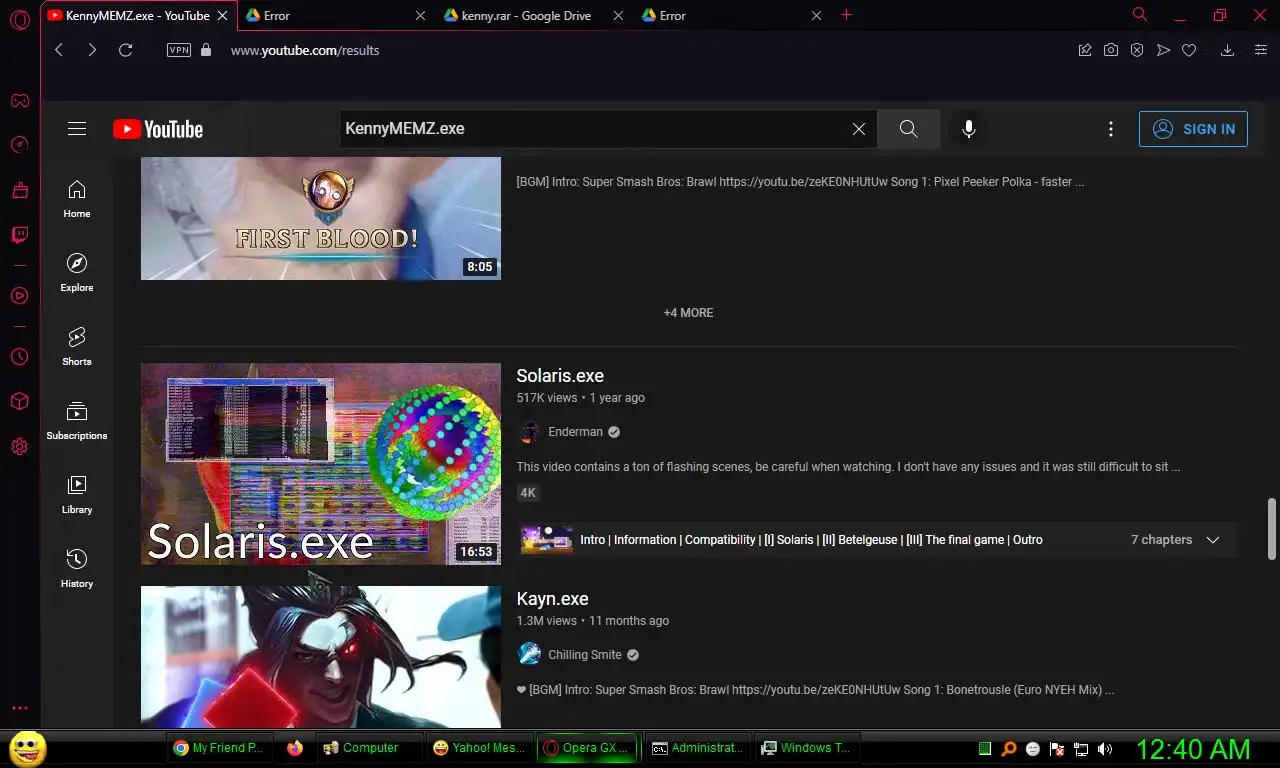Toggle the ad blocker shield icon
This screenshot has height=768, width=1280.
click(x=1137, y=50)
